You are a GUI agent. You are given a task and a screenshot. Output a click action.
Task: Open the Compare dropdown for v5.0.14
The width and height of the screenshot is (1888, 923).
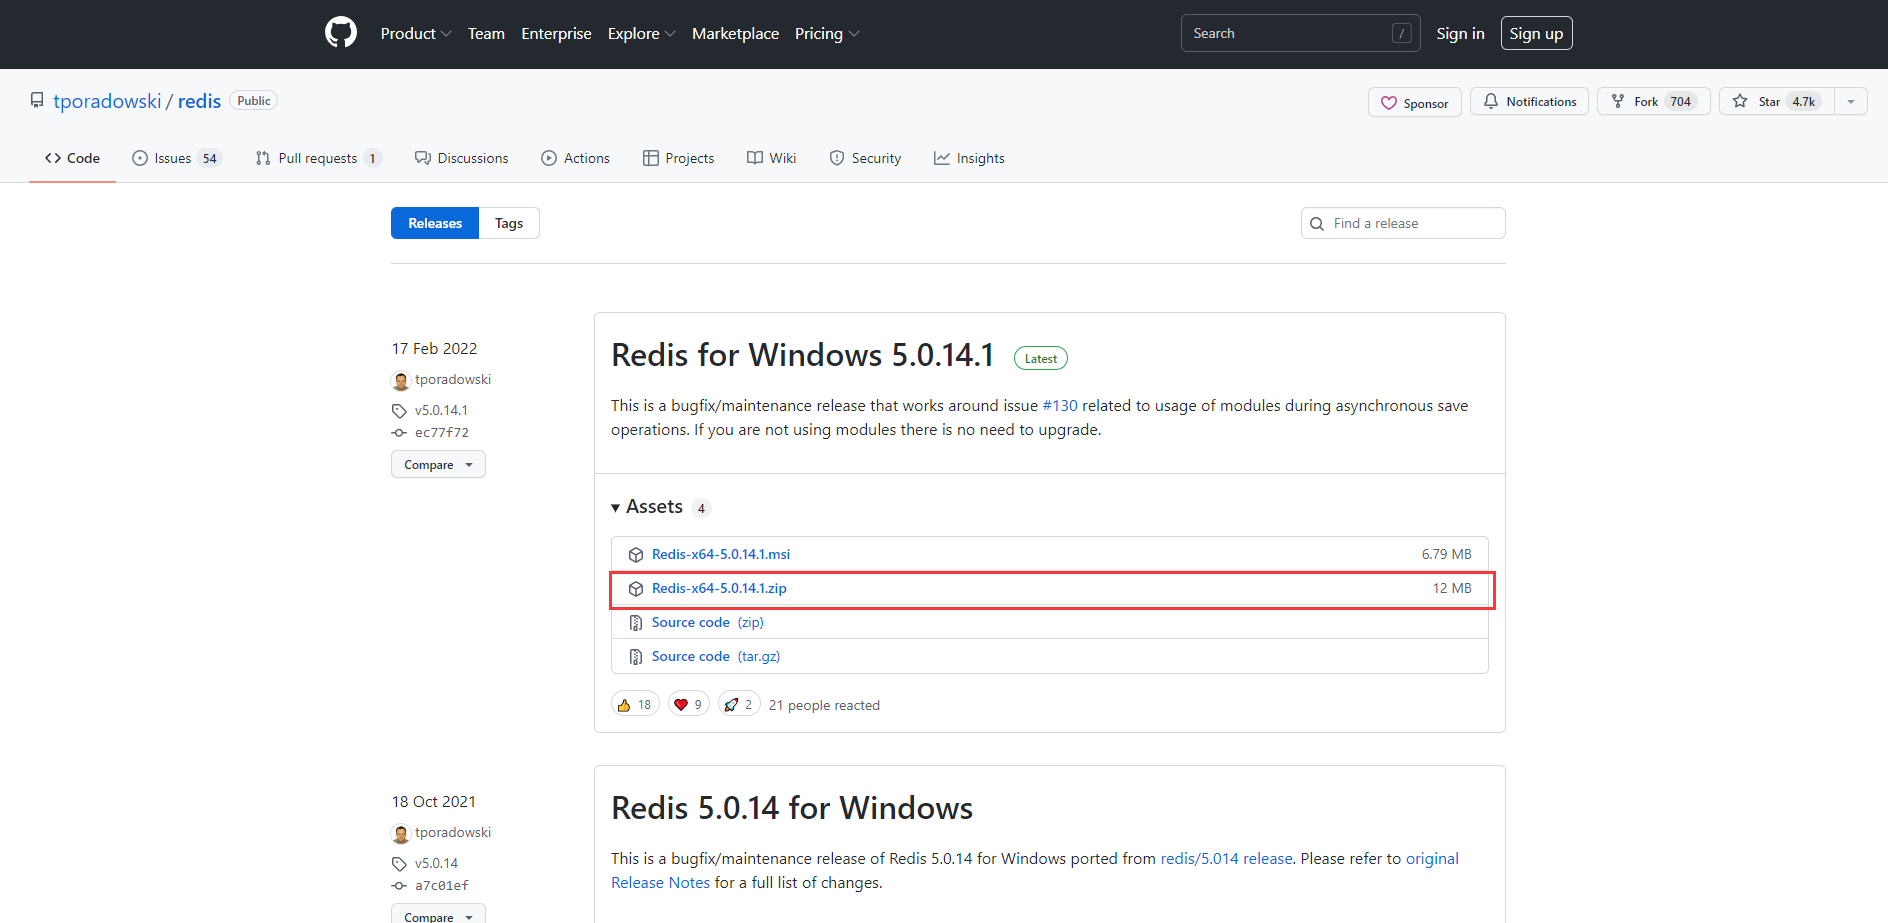pyautogui.click(x=438, y=915)
